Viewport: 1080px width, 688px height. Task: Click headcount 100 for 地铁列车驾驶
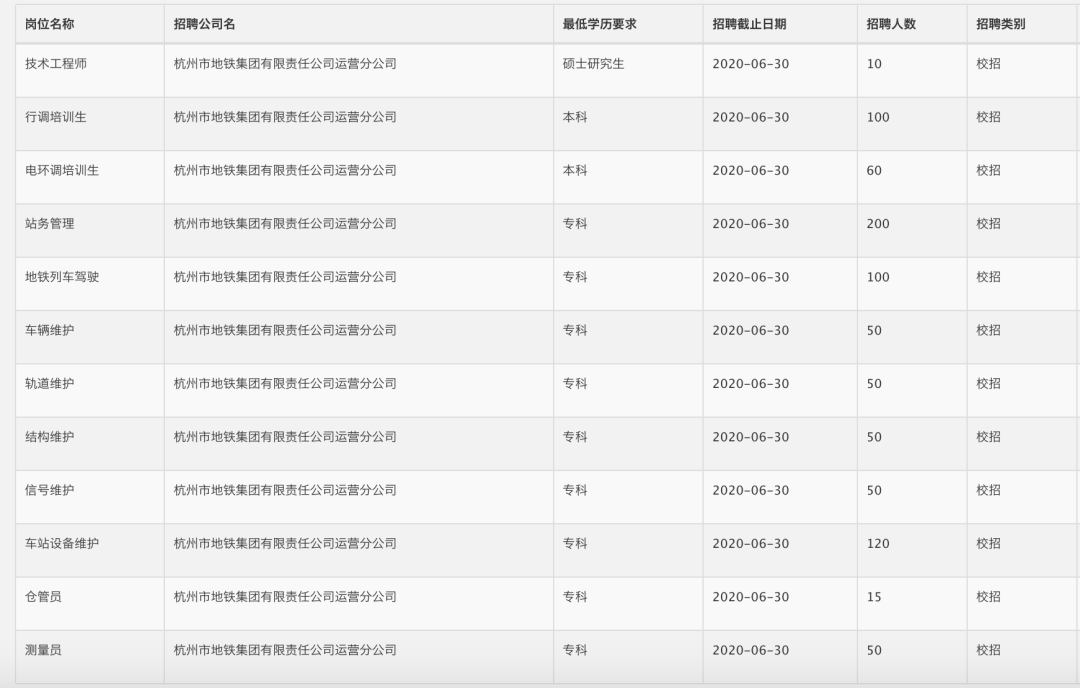[878, 277]
